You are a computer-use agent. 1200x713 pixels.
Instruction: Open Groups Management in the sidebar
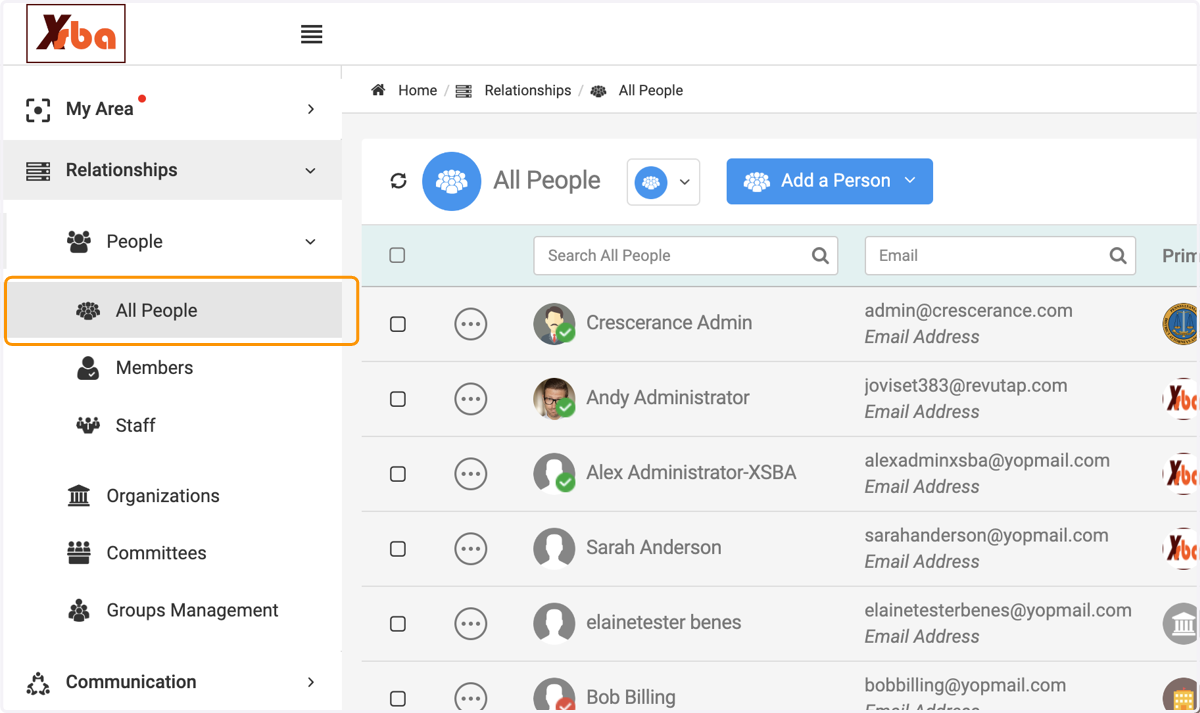192,611
